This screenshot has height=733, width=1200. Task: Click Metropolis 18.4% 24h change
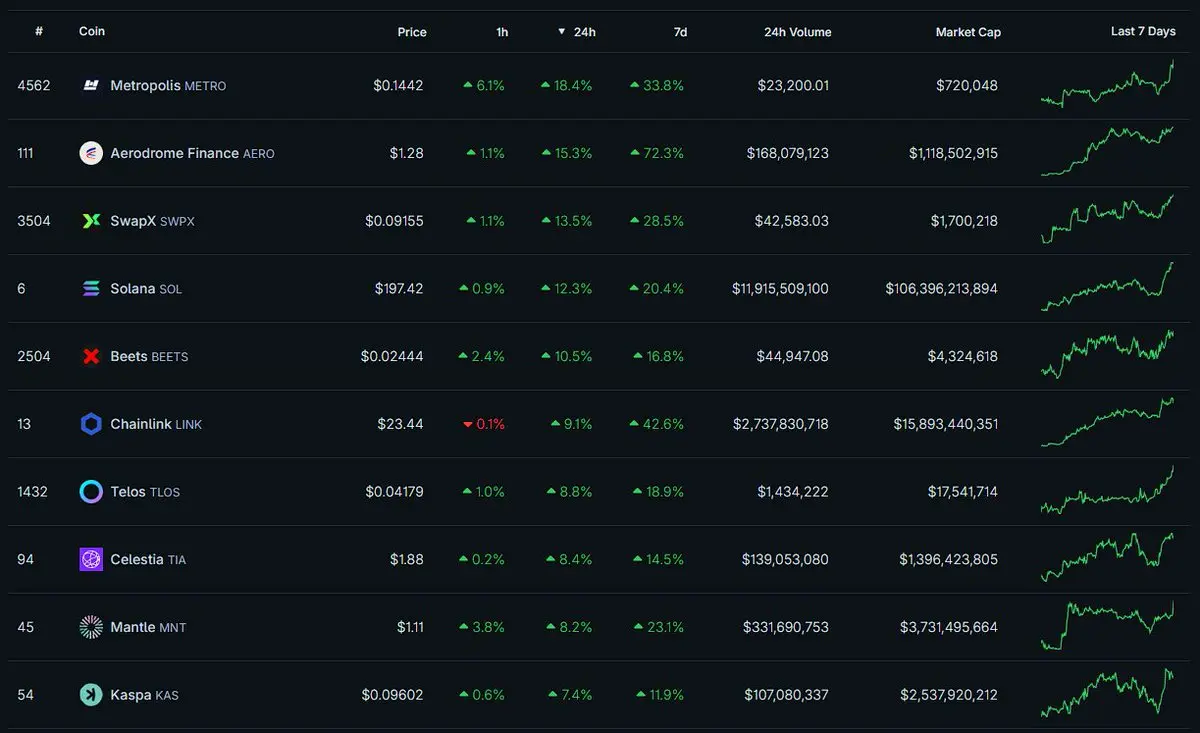pos(566,86)
